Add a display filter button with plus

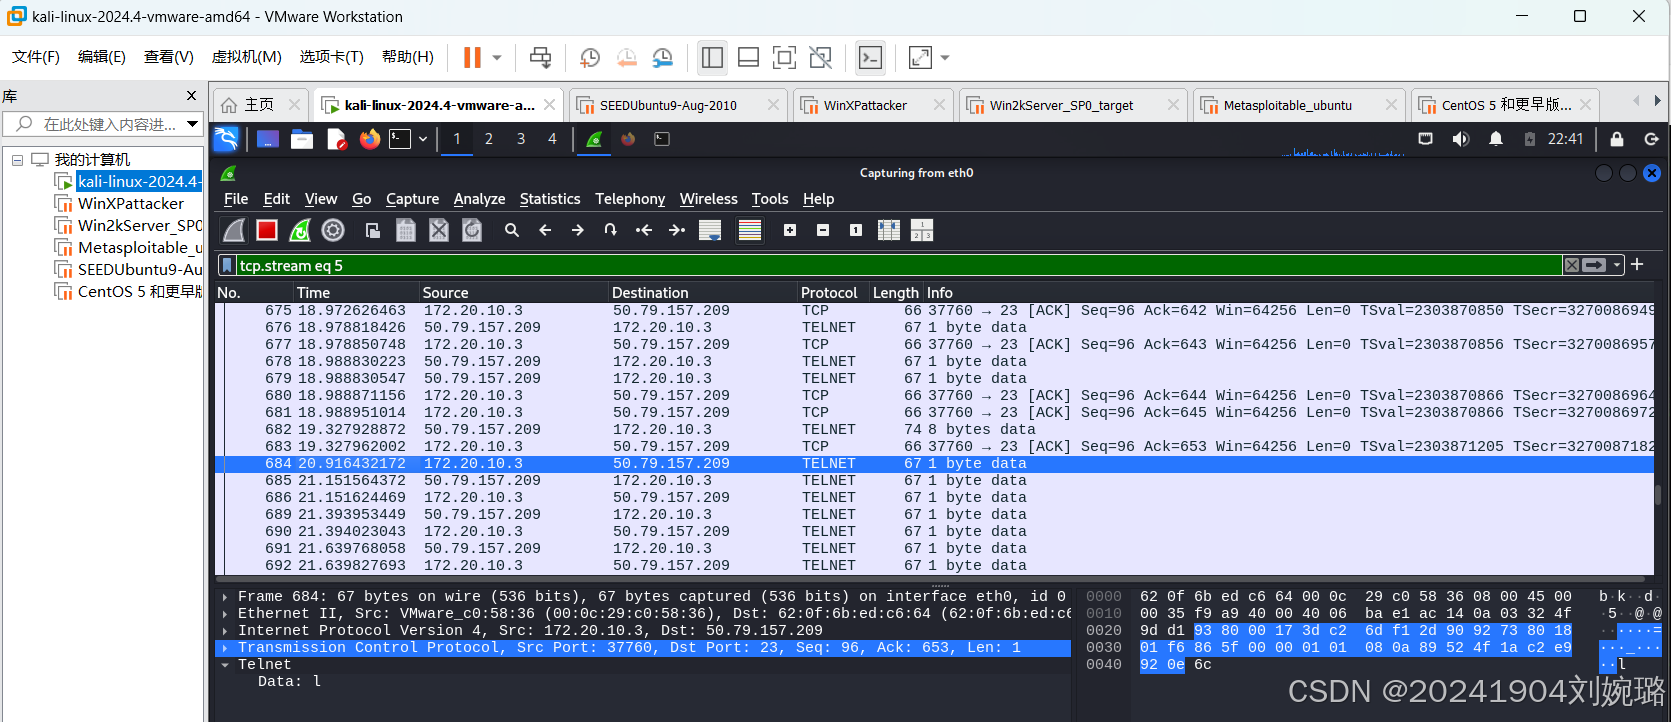coord(1637,264)
